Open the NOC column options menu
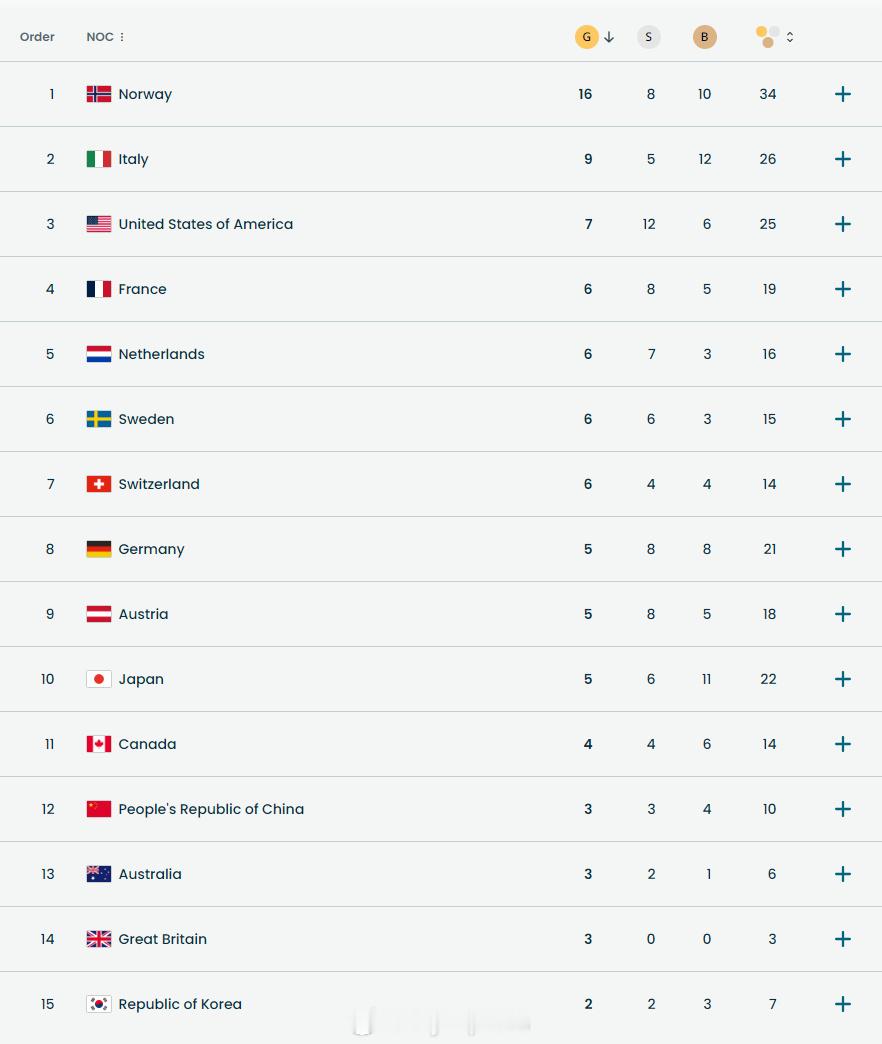Image resolution: width=882 pixels, height=1044 pixels. [x=122, y=37]
